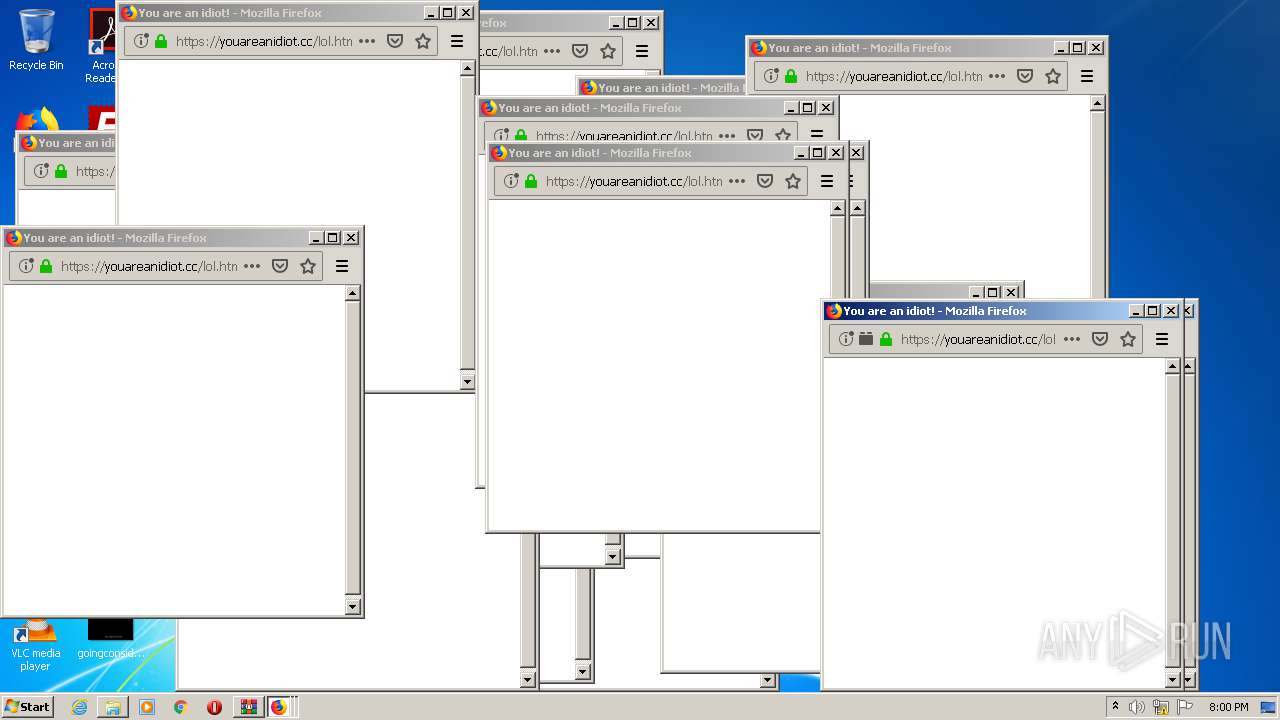Open the hamburger menu in the upper-right window
The height and width of the screenshot is (720, 1280).
pyautogui.click(x=1087, y=76)
